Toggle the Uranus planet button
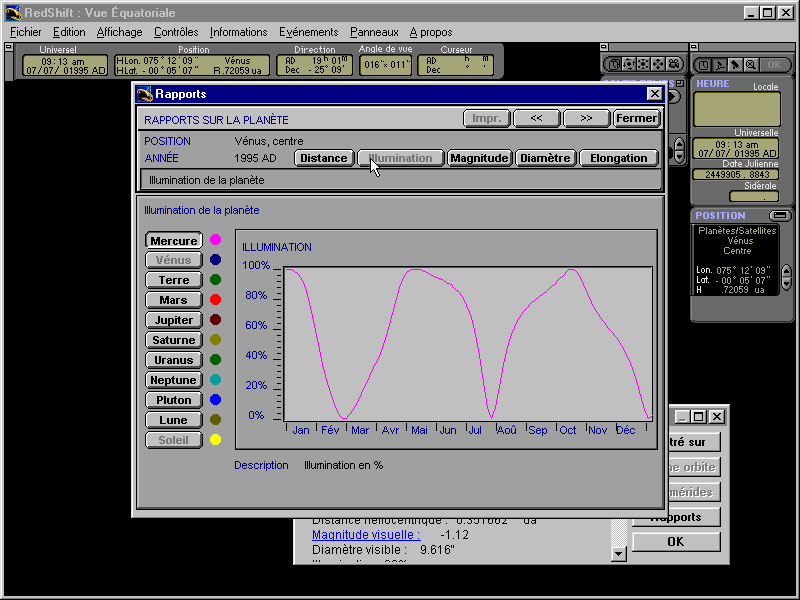The height and width of the screenshot is (600, 800). pos(173,360)
